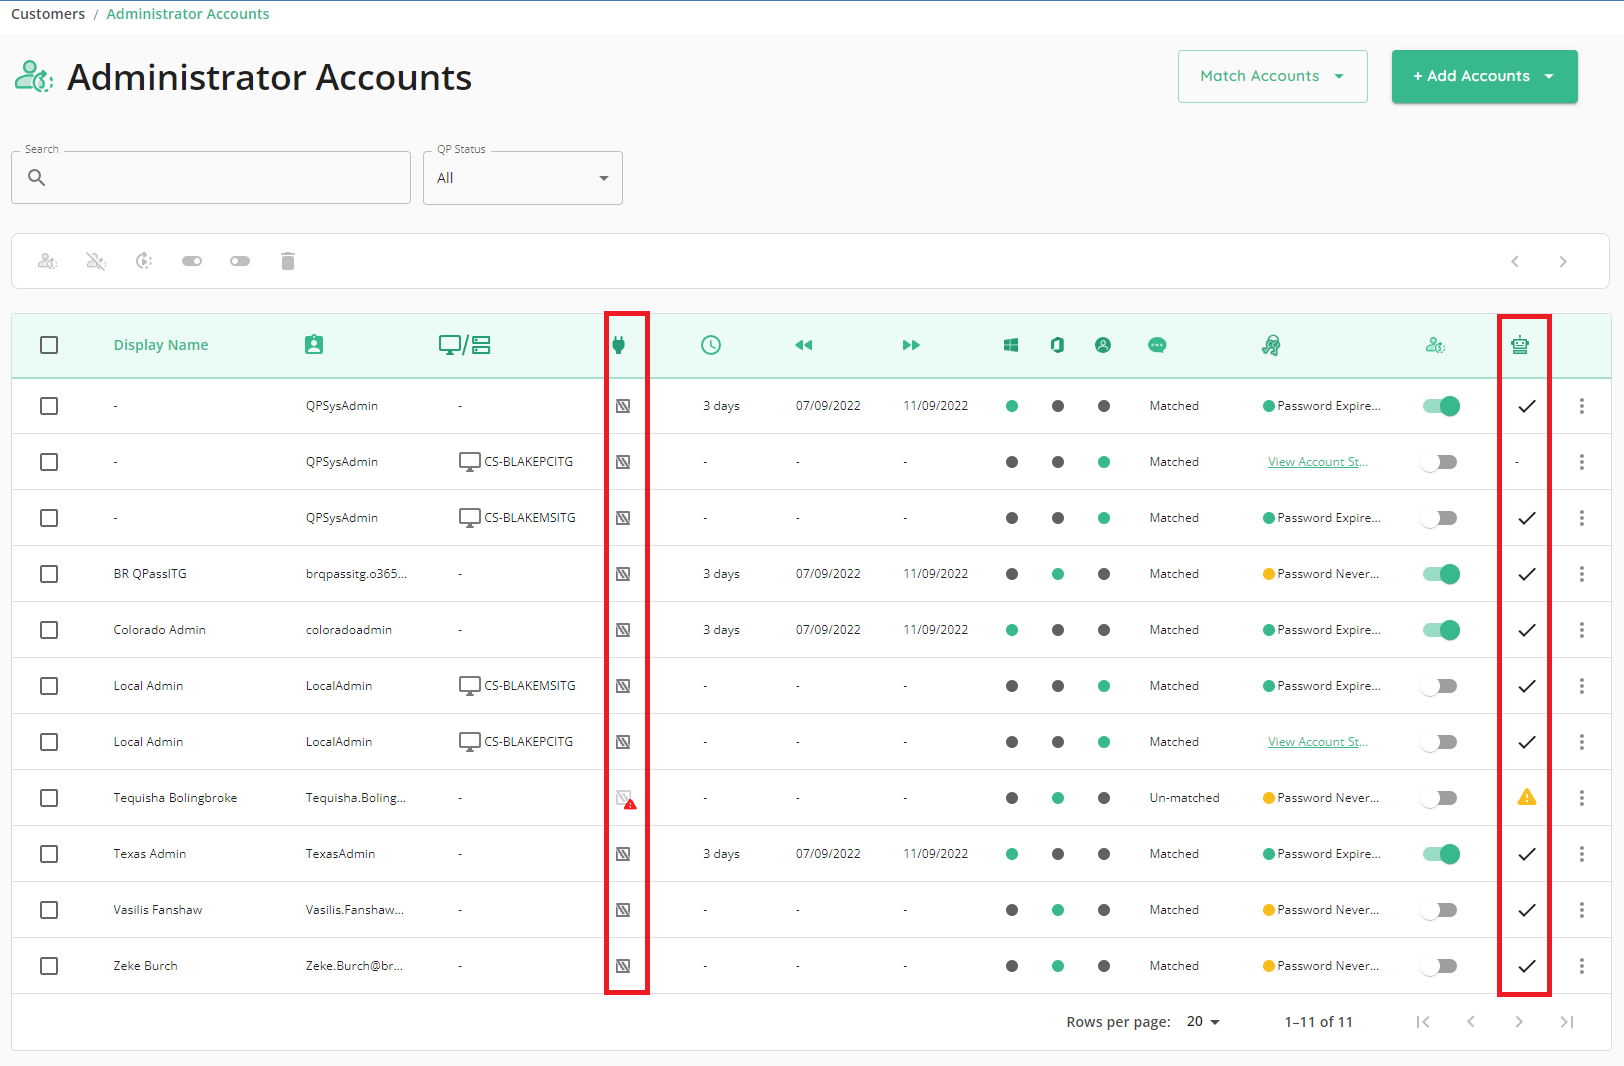Open the three-dot menu for Texas Admin

[1582, 854]
